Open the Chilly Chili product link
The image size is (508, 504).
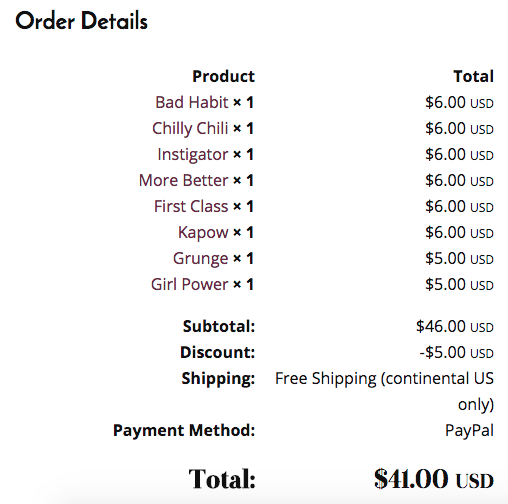coord(190,129)
